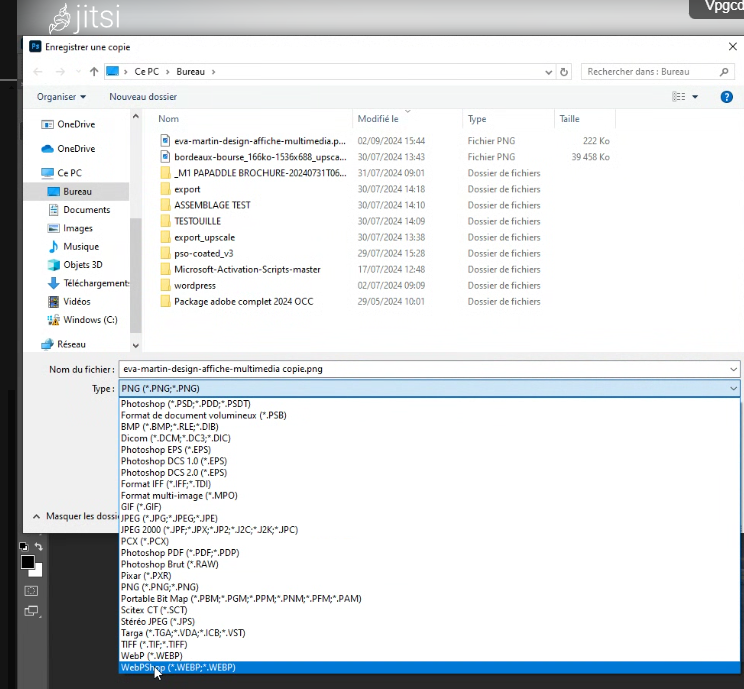Swap foreground and background colors icon
Screen dimensions: 744x689
(39, 547)
